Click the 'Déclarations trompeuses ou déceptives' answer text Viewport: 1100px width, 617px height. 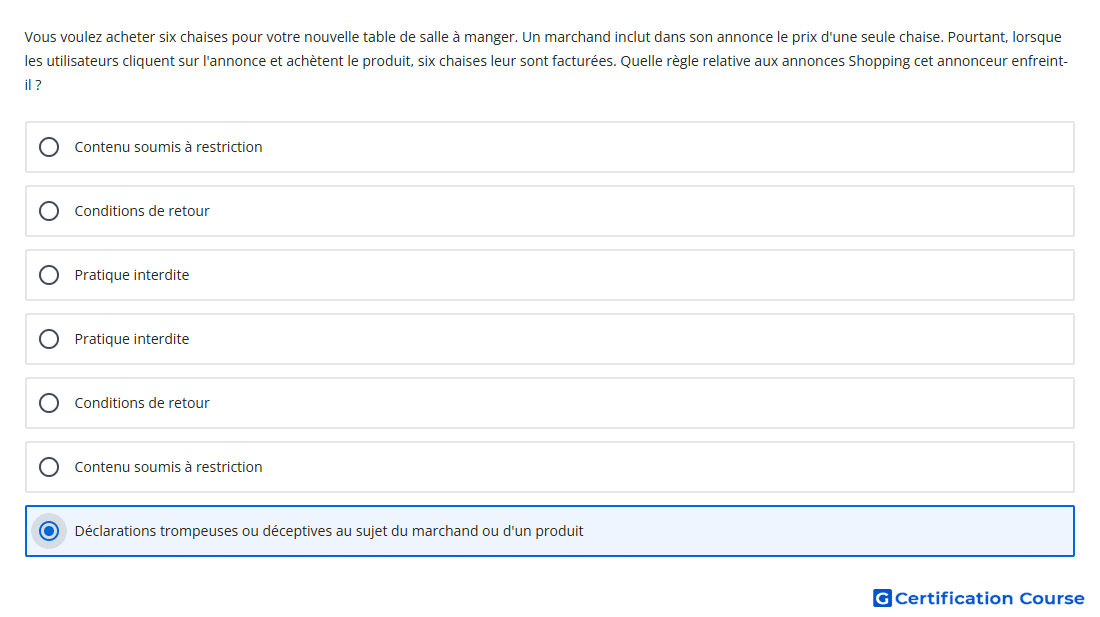[328, 531]
